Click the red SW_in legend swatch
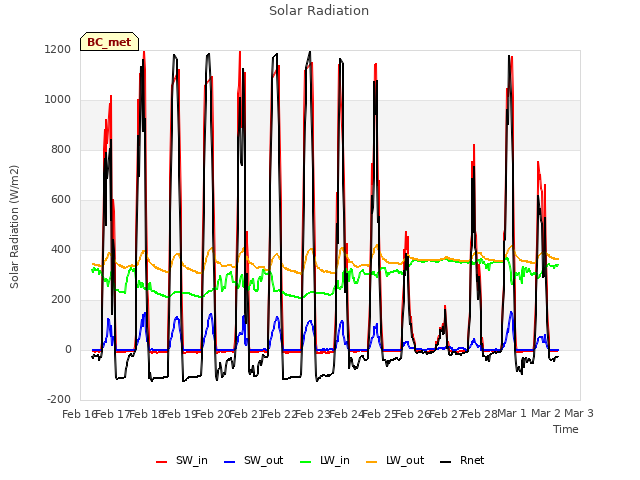 tap(162, 462)
